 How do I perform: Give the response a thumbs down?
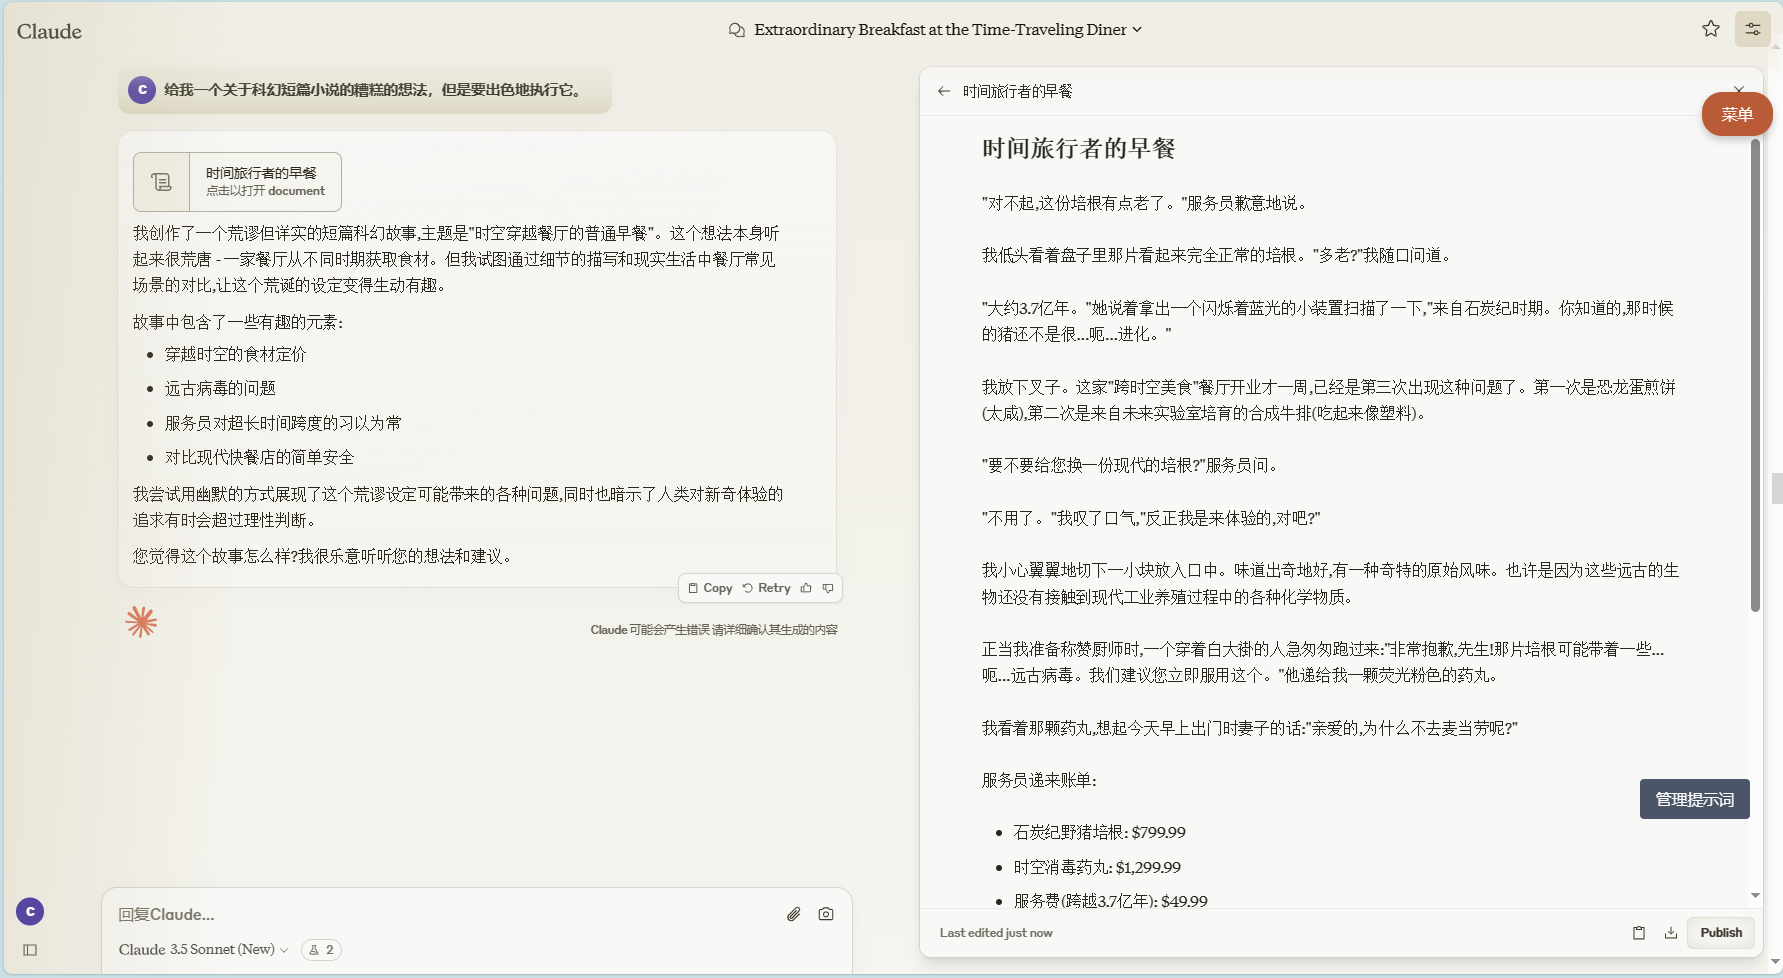[x=828, y=588]
